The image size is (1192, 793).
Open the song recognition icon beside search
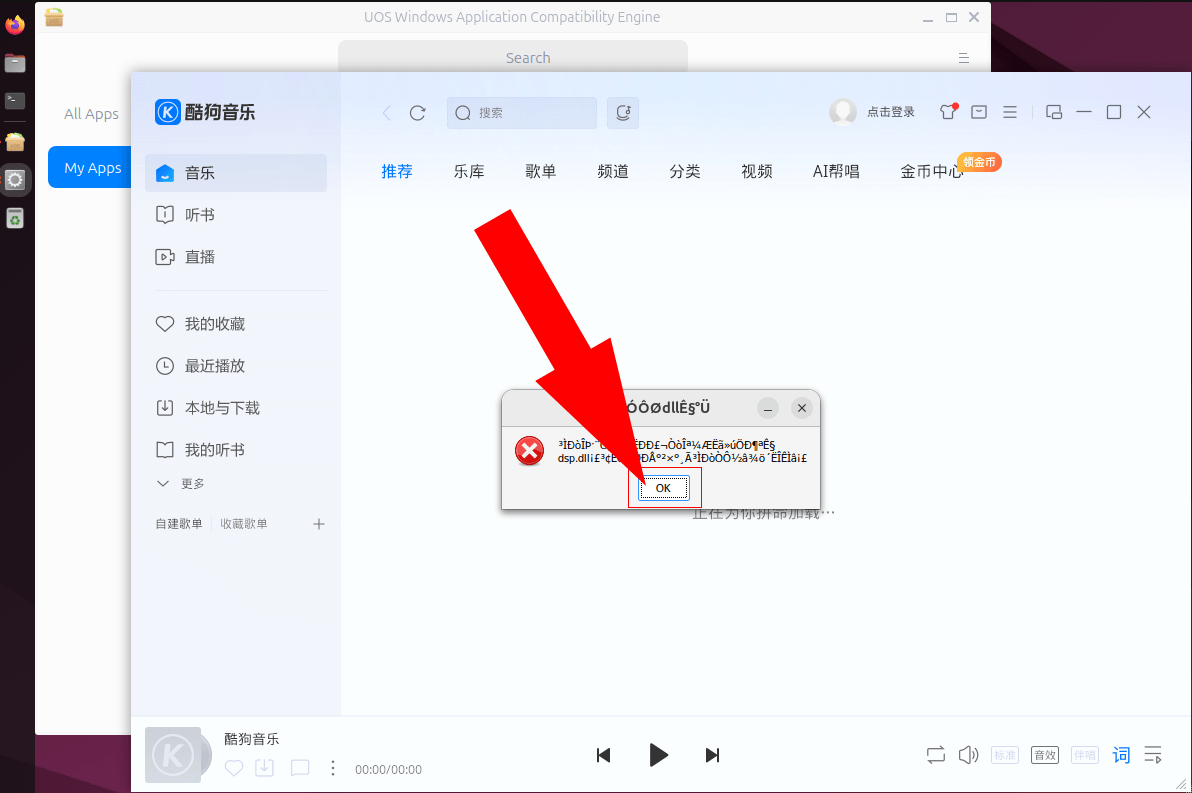tap(623, 113)
